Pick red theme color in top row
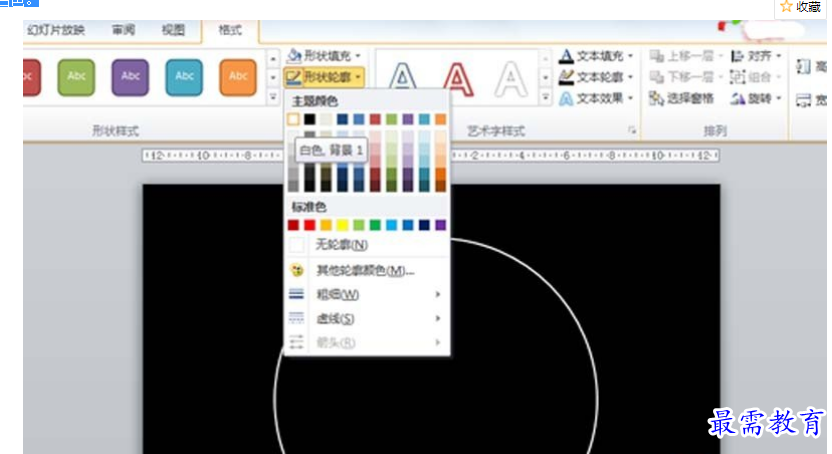Viewport: 832px width, 454px height. coord(375,119)
